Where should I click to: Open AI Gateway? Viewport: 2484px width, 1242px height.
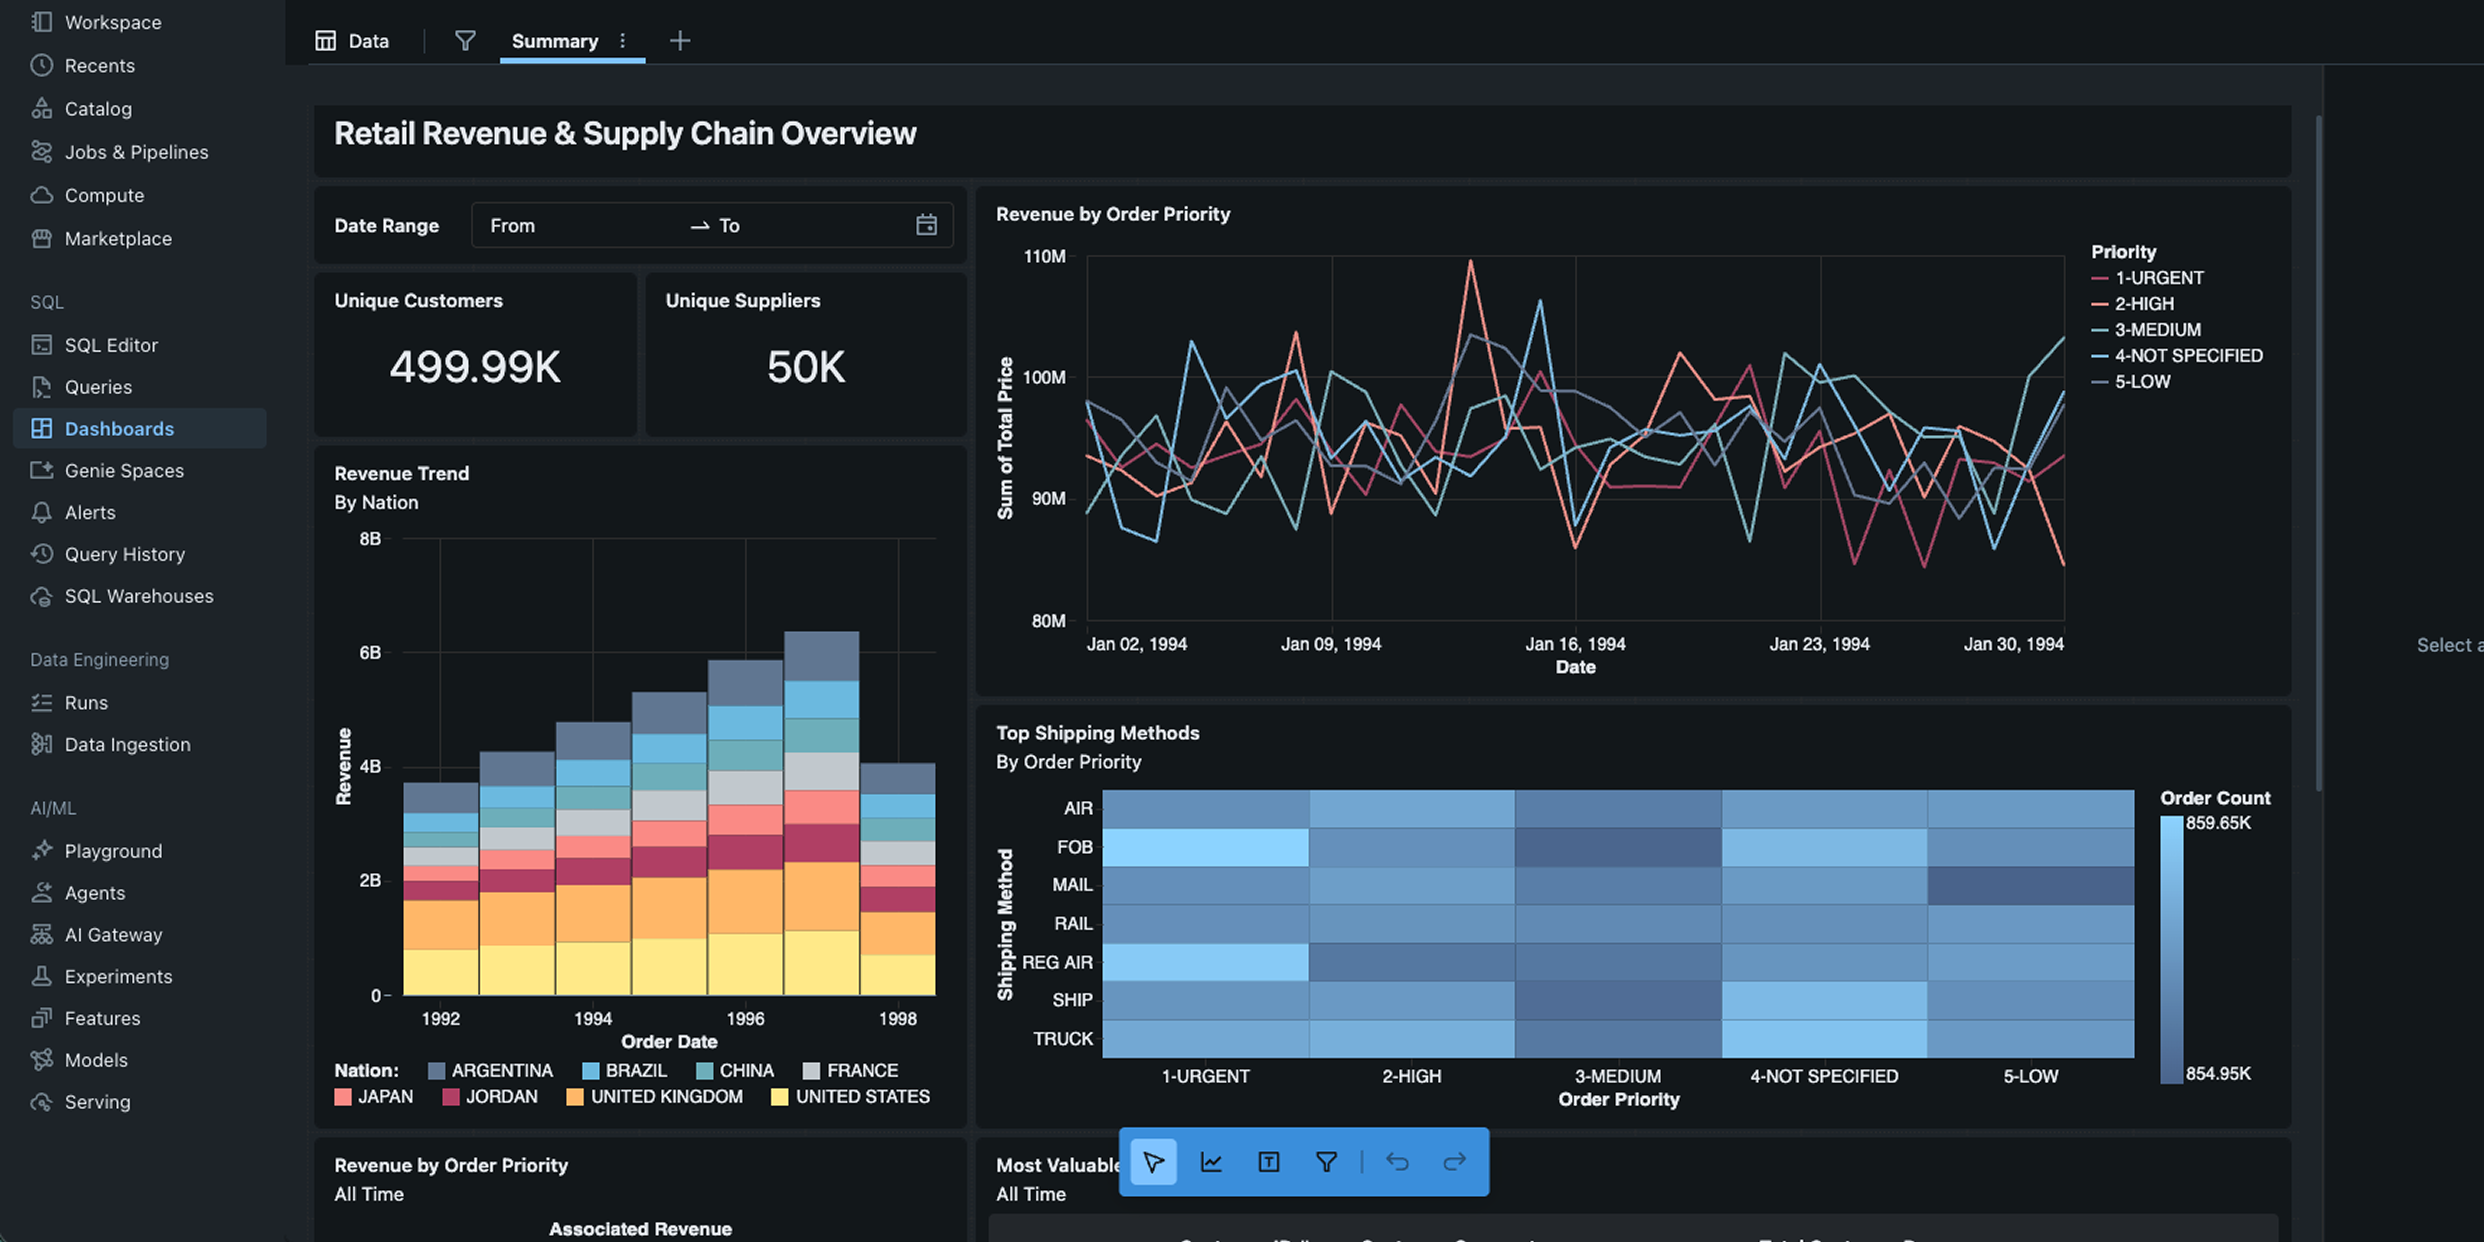tap(96, 935)
